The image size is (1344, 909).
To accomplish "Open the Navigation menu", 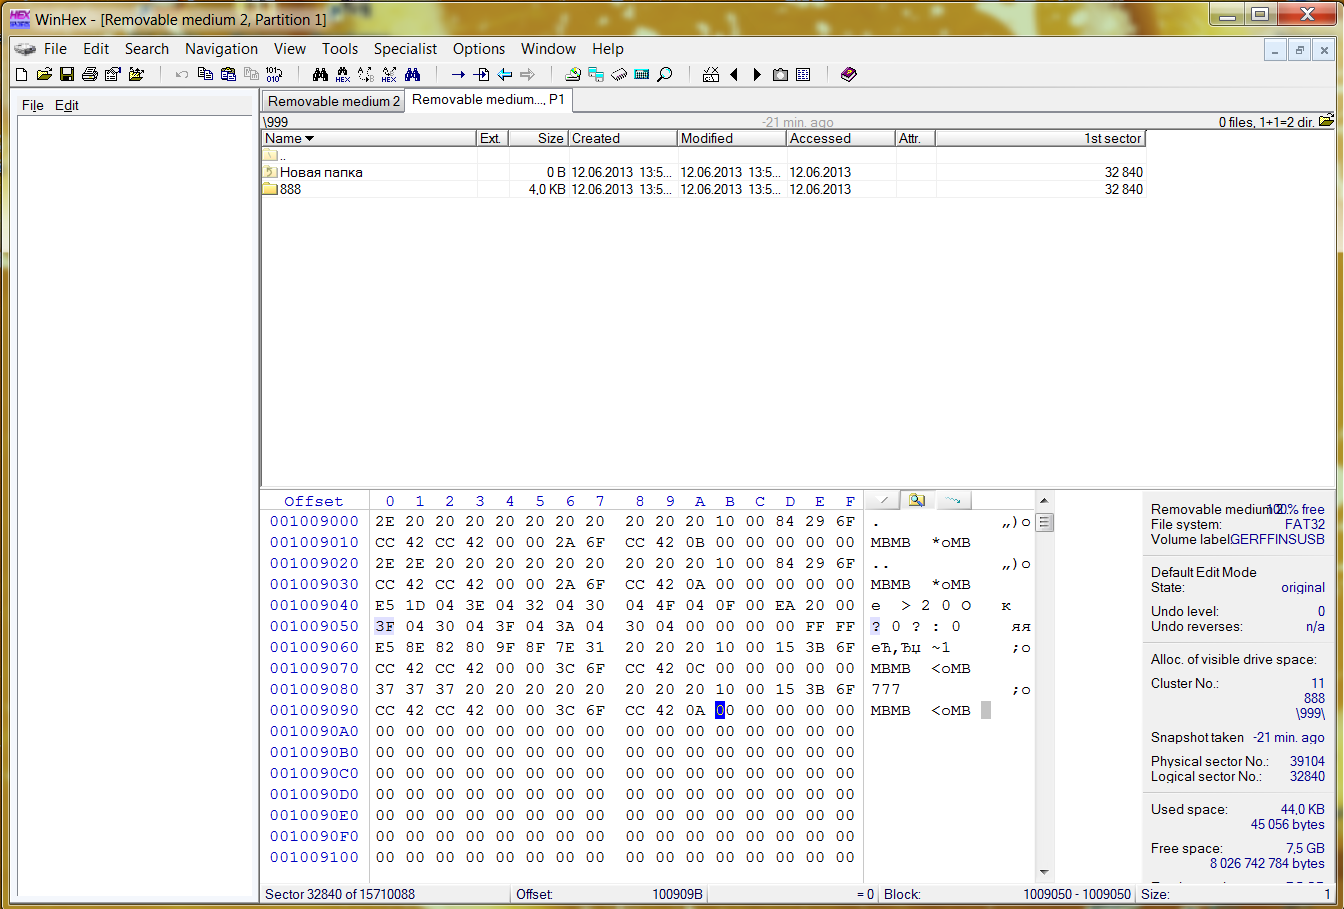I will [x=221, y=48].
